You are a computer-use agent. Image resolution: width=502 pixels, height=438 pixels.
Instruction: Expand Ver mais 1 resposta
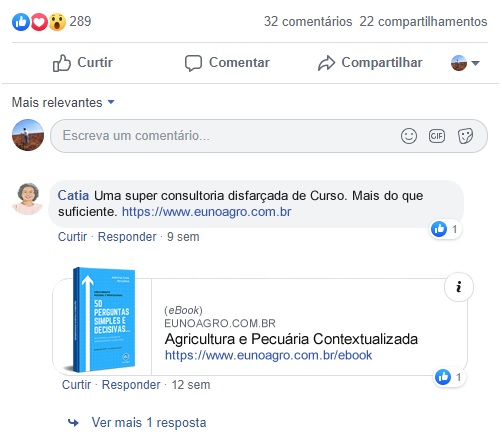point(149,423)
